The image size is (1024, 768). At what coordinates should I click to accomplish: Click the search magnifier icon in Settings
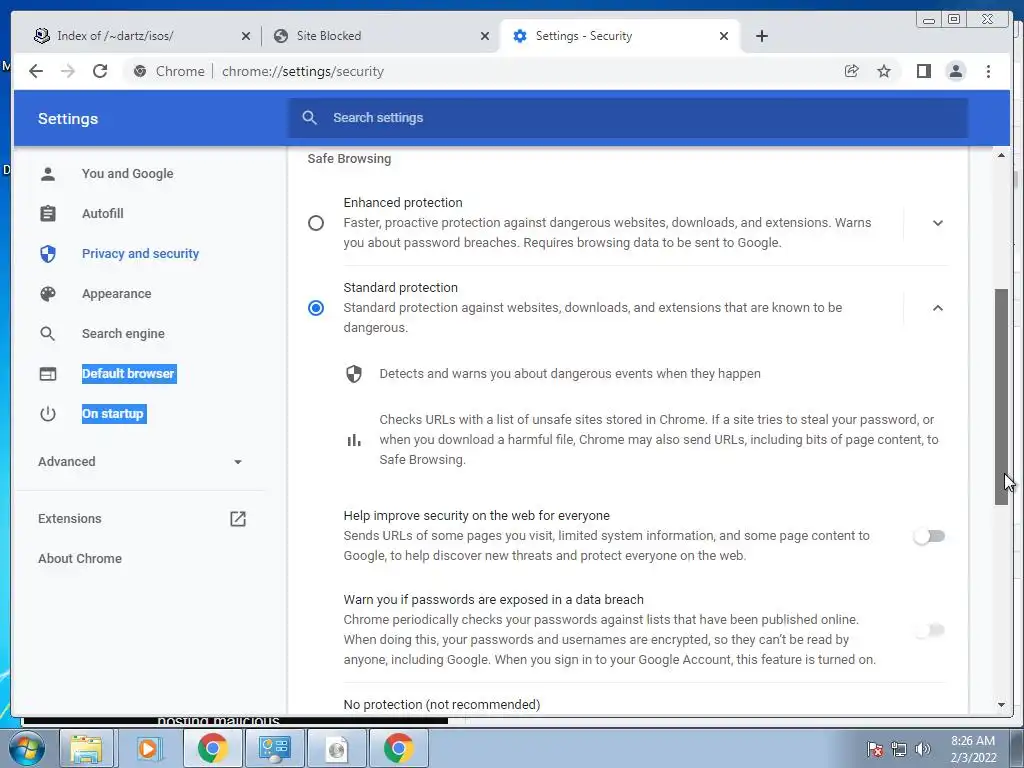[x=310, y=118]
